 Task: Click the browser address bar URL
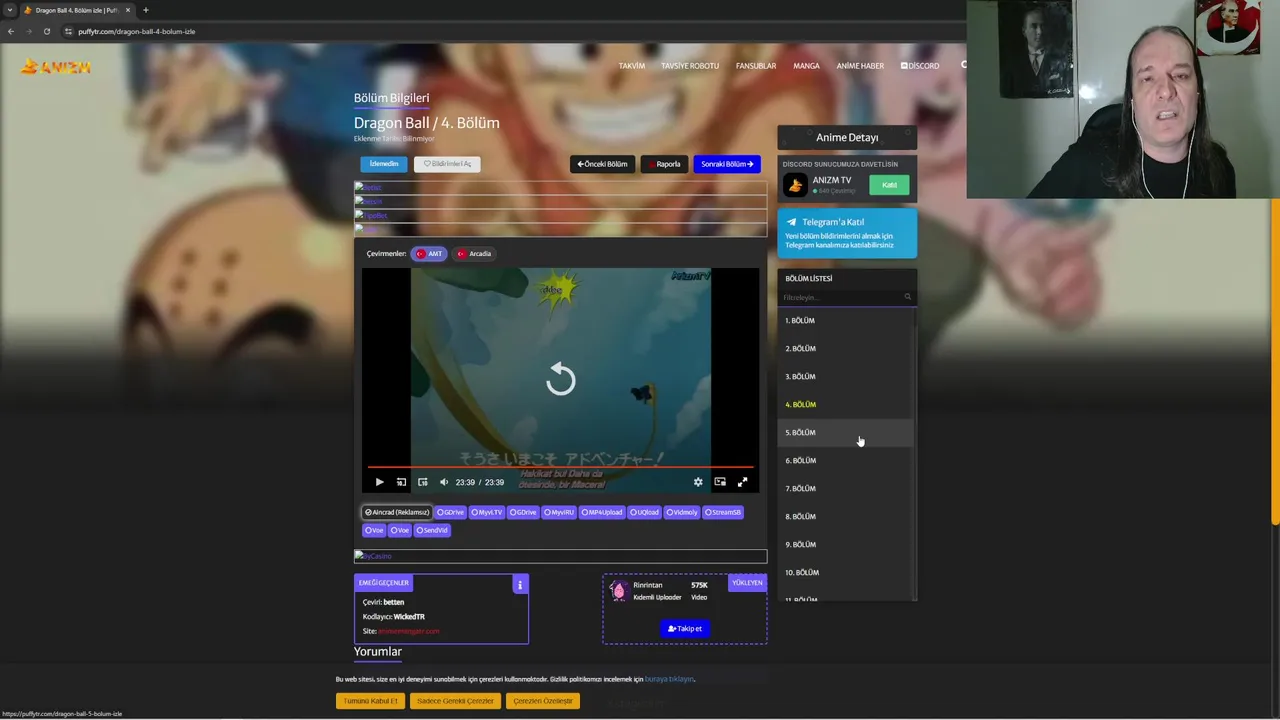136,31
